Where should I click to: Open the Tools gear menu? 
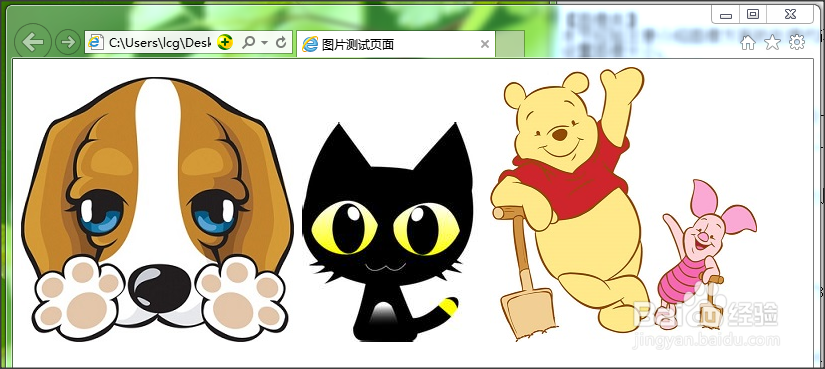[x=797, y=42]
